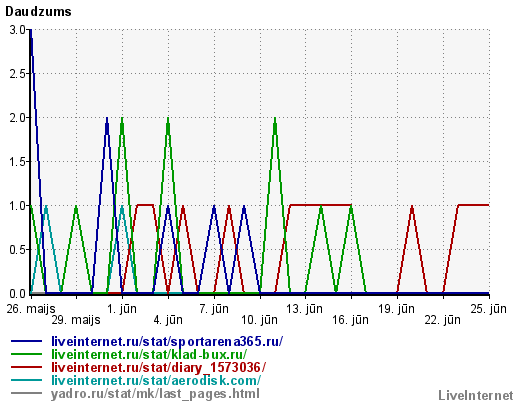Click the aerodisk.com legend text
Screen dimensions: 520x405
(x=156, y=380)
